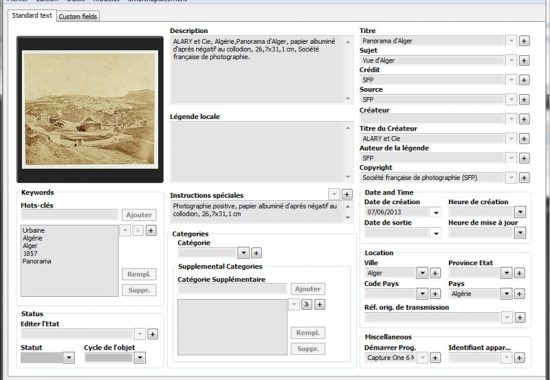Viewport: 550px width, 380px height.
Task: Click the plus icon beside Pays field
Action: 519,294
